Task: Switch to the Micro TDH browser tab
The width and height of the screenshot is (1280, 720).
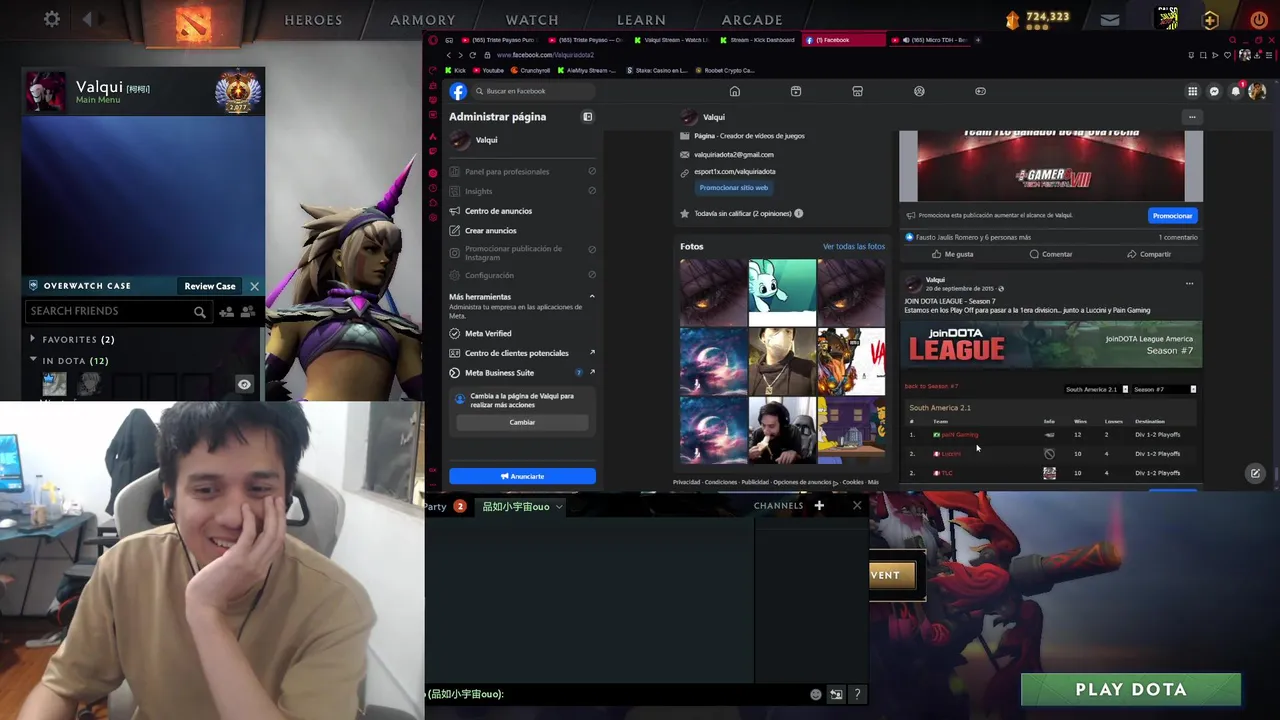Action: pos(930,40)
